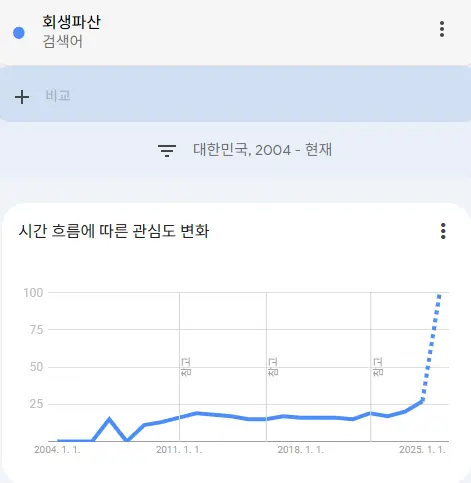471x483 pixels.
Task: Open the 회생파산 search term options menu
Action: pos(442,29)
